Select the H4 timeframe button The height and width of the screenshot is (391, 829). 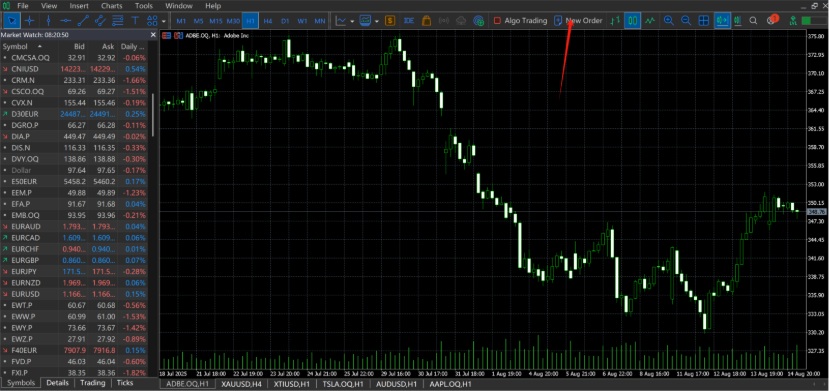(x=268, y=21)
